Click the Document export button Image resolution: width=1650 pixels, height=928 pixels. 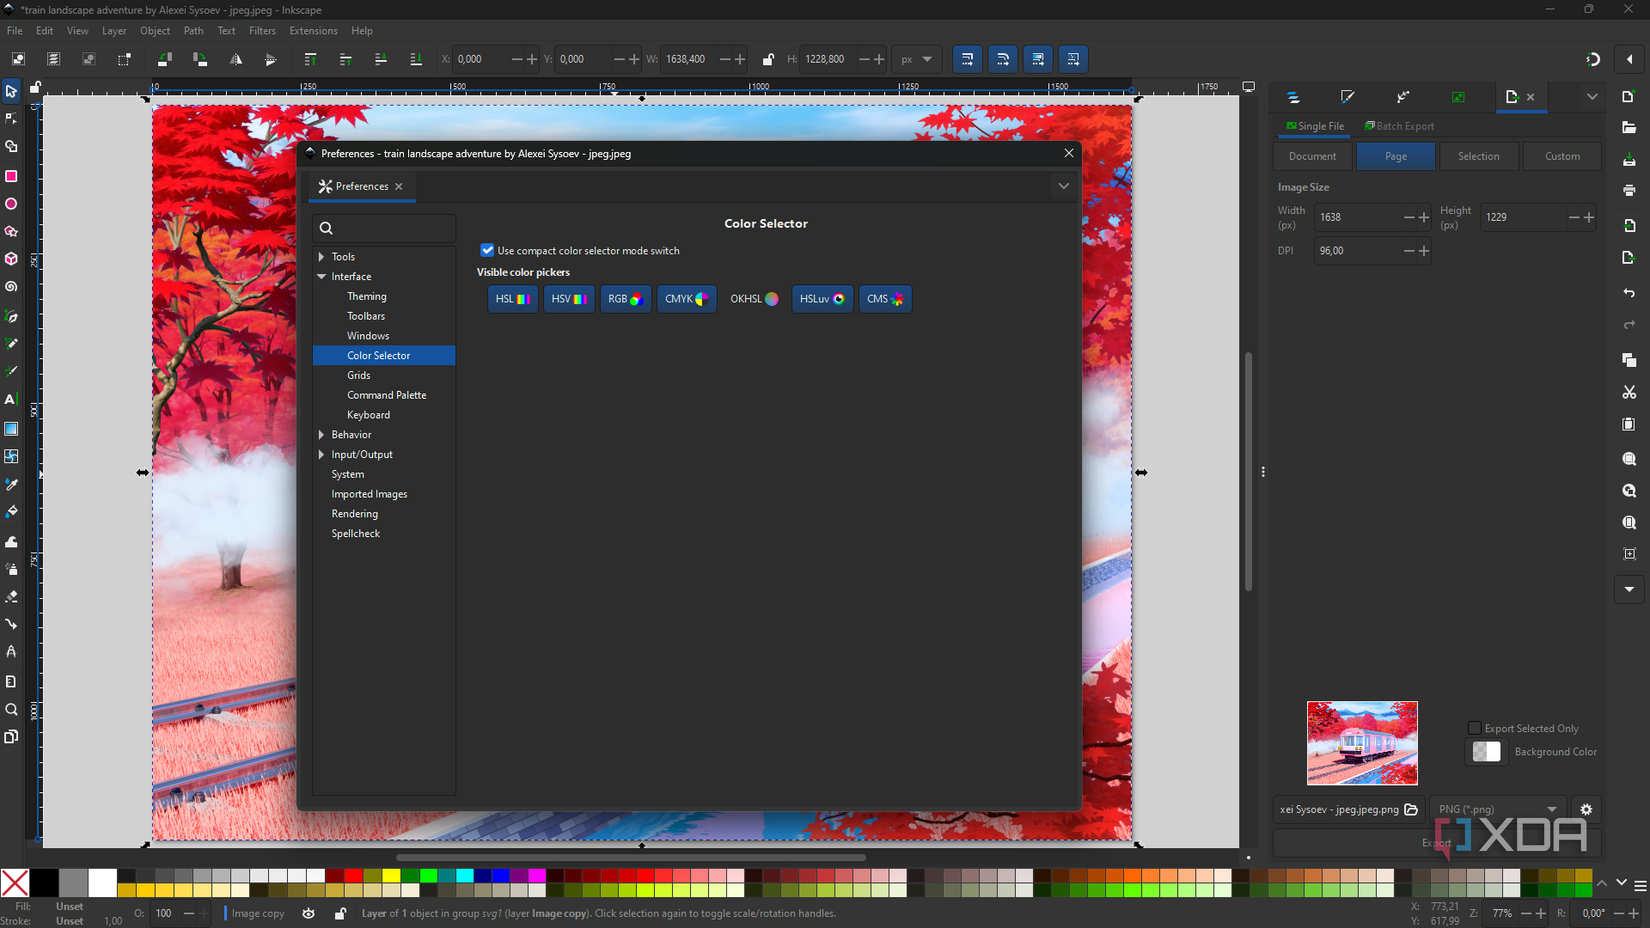pos(1312,156)
